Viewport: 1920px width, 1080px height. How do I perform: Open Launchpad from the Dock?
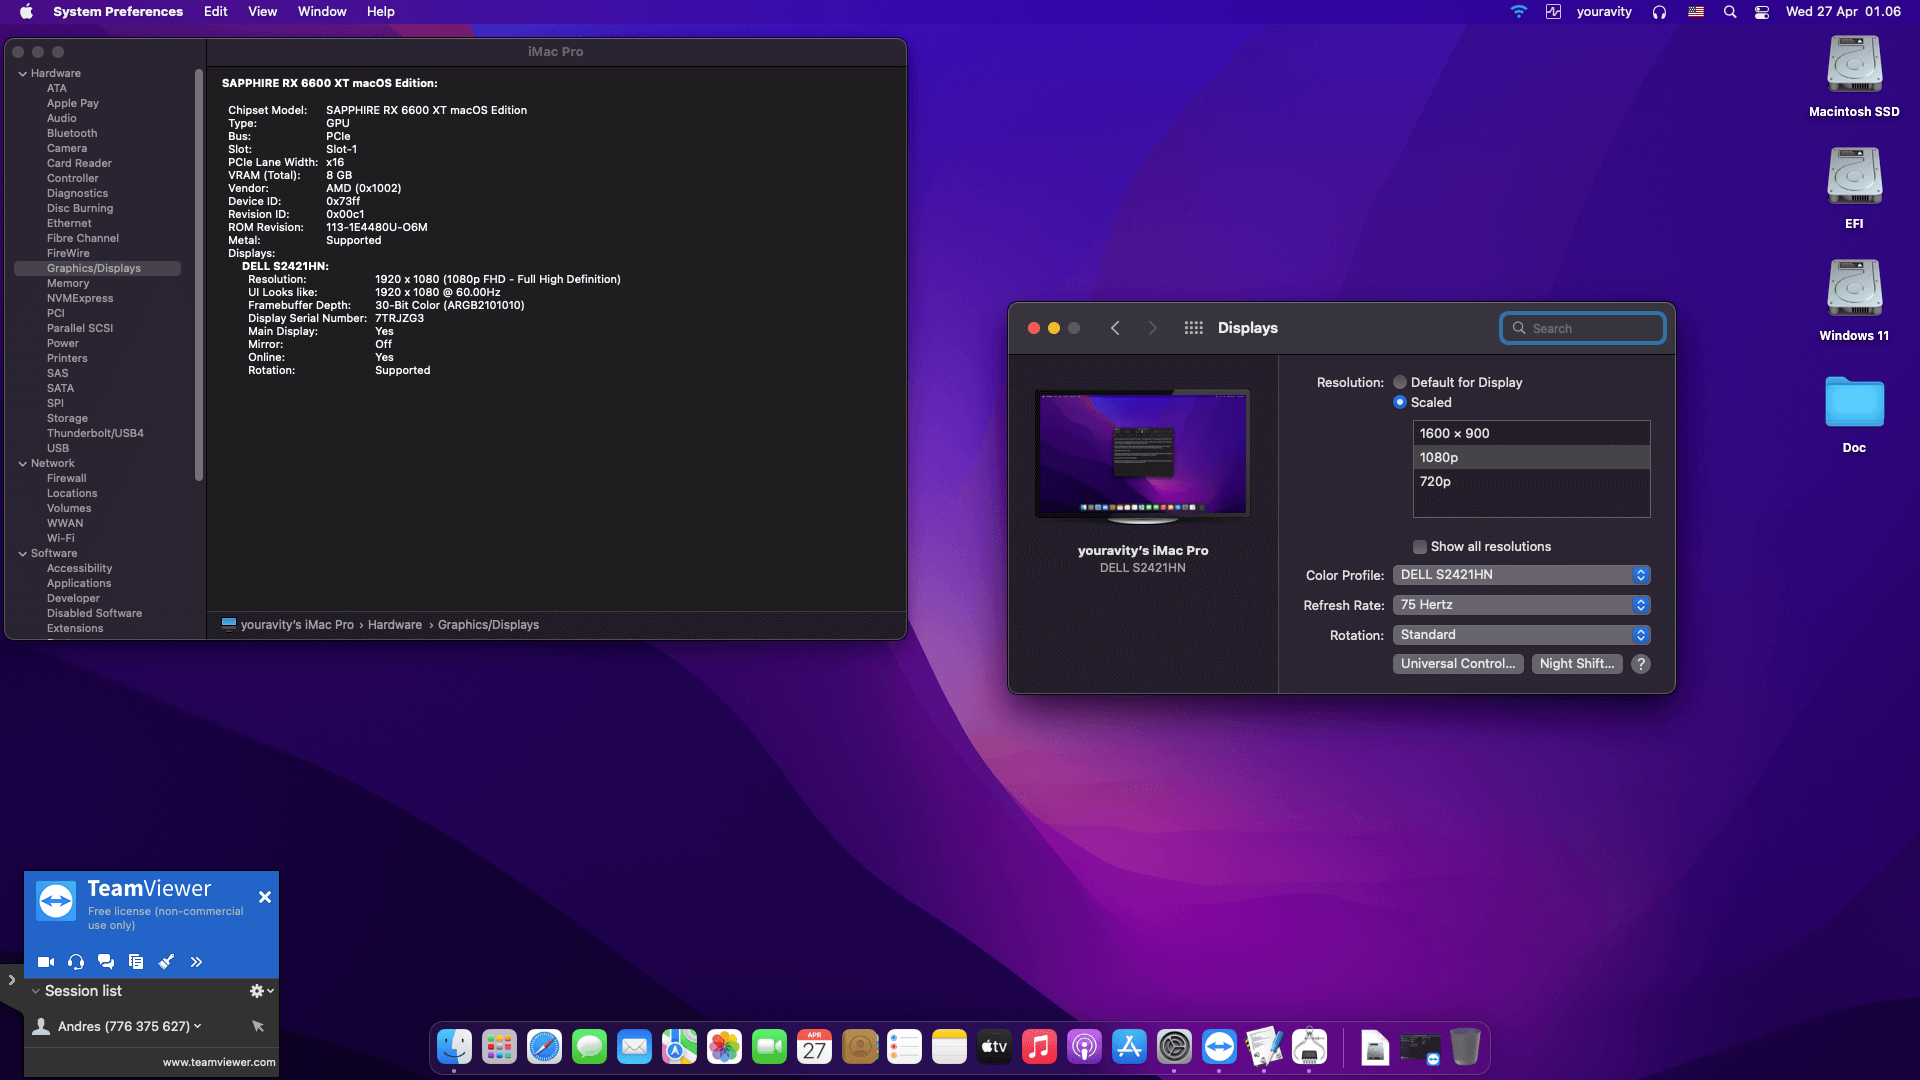tap(500, 1047)
